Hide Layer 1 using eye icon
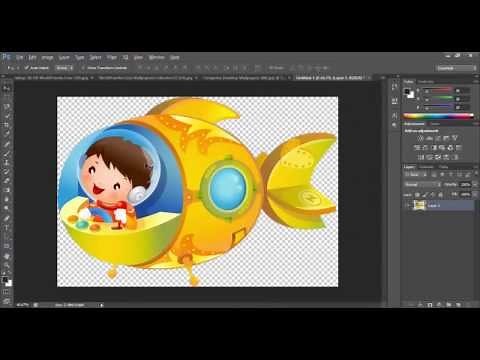 point(407,205)
